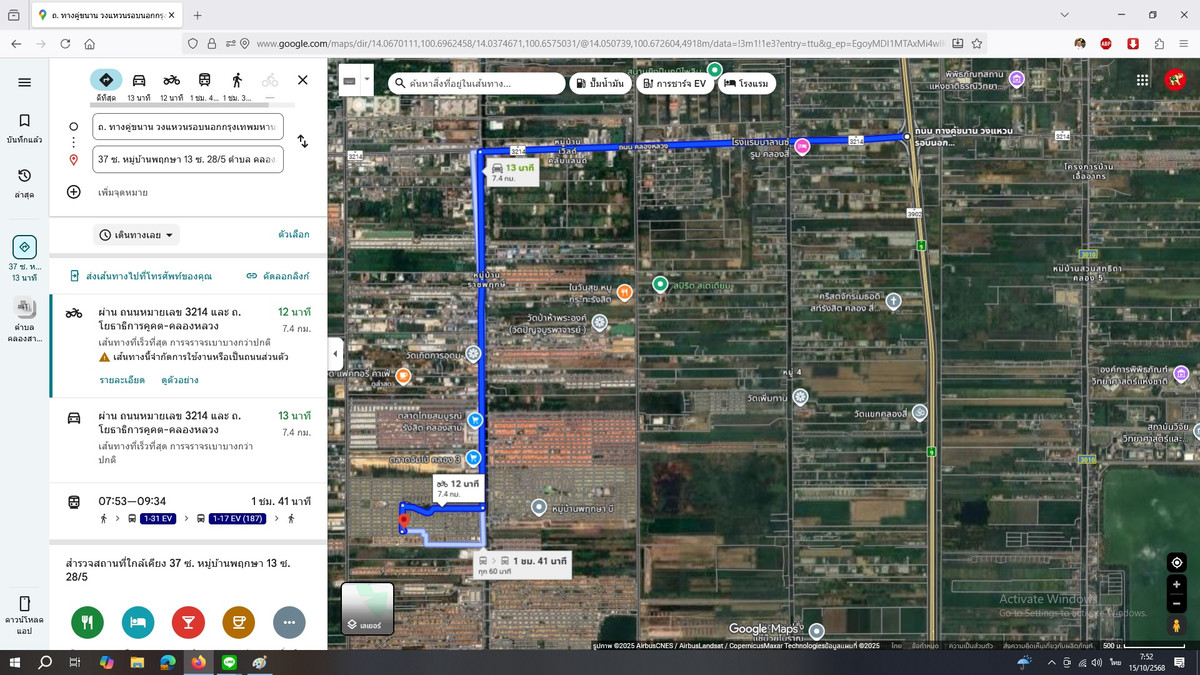This screenshot has width=1200, height=675.
Task: Click the ปั๊มน้ำมัน gas station chip
Action: pos(601,83)
